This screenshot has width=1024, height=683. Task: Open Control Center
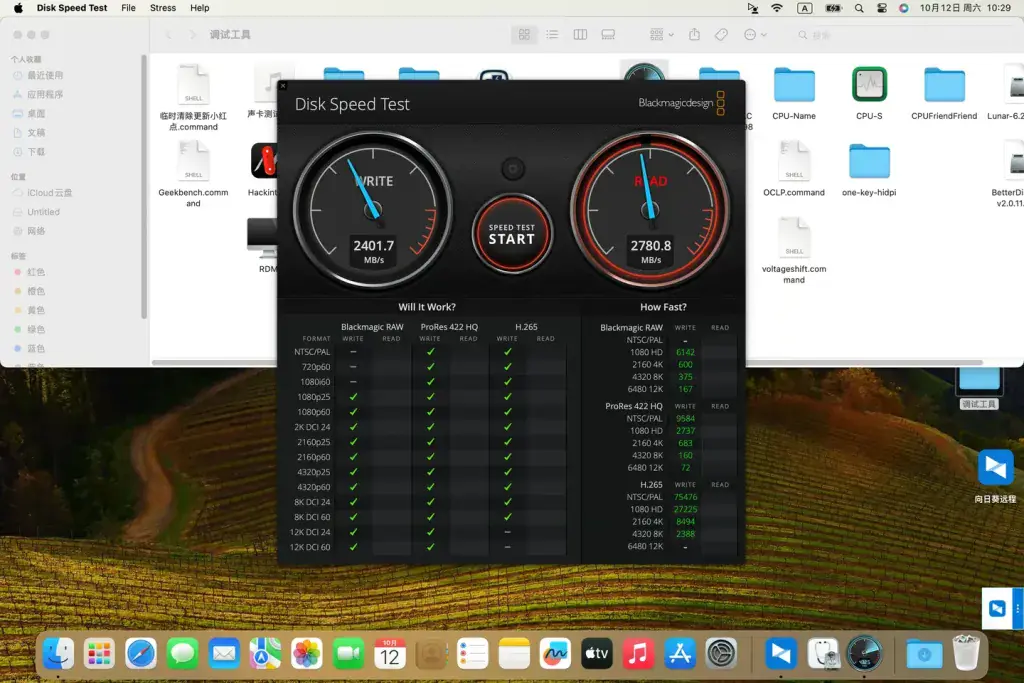[882, 8]
